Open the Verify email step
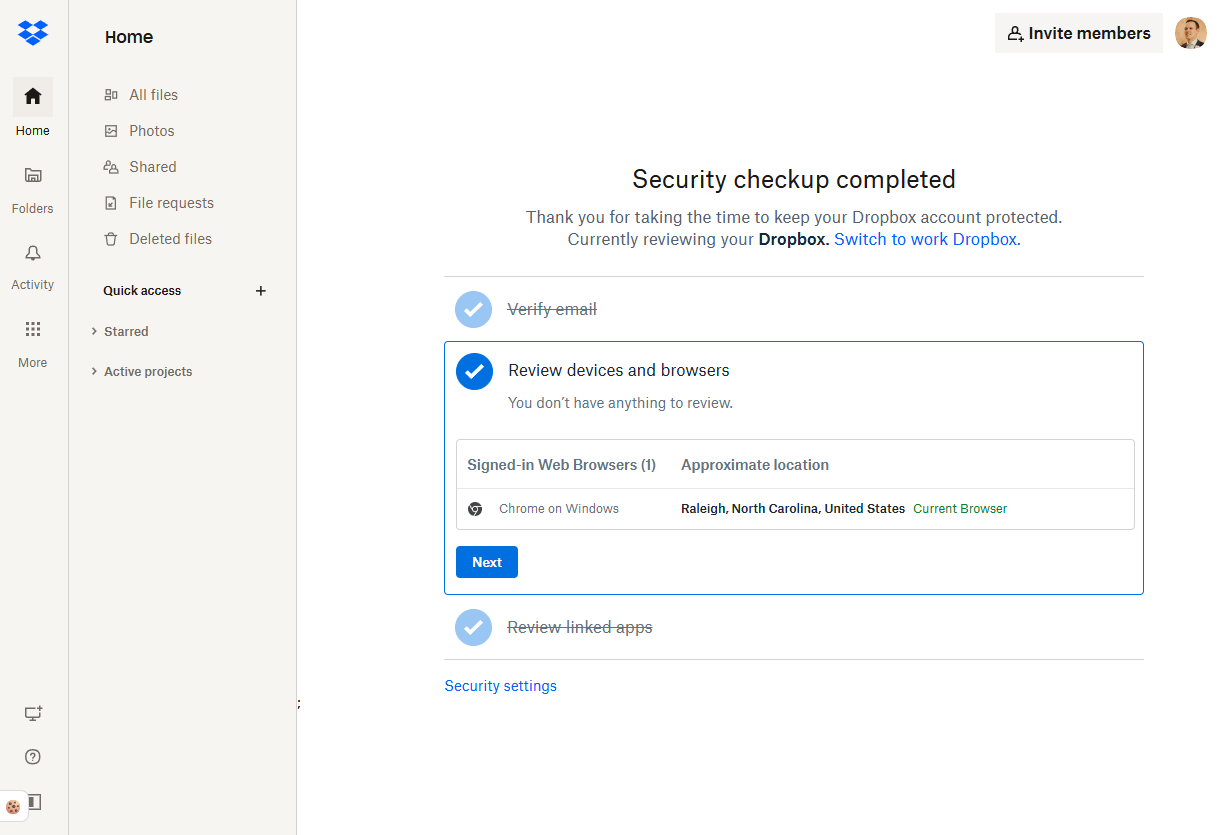Screen dimensions: 1219x835 pyautogui.click(x=552, y=310)
